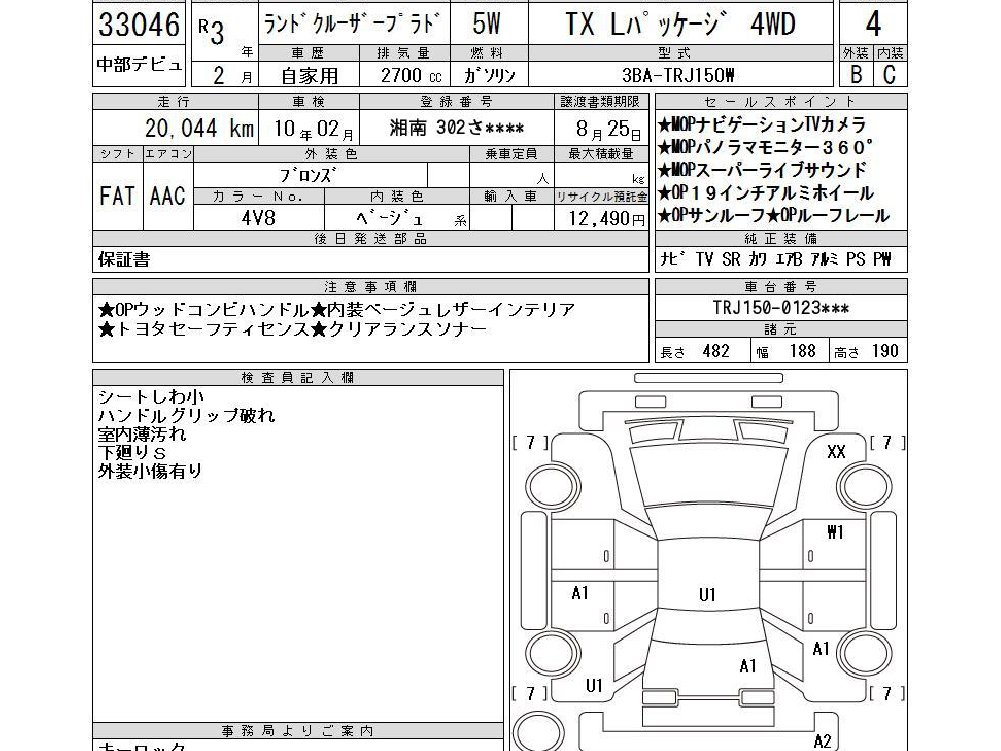Select the OP19インチアルミホイール line

(x=765, y=193)
